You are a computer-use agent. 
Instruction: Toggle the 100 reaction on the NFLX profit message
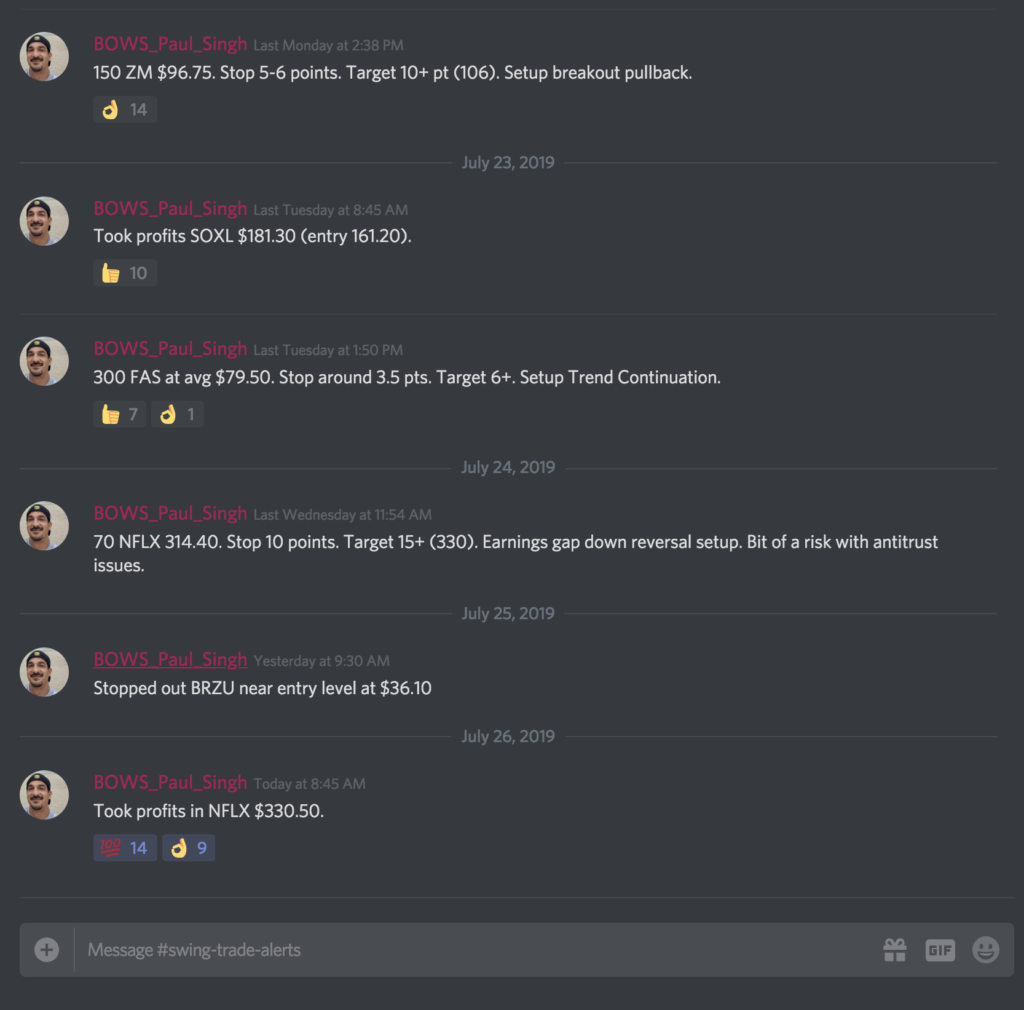click(124, 847)
